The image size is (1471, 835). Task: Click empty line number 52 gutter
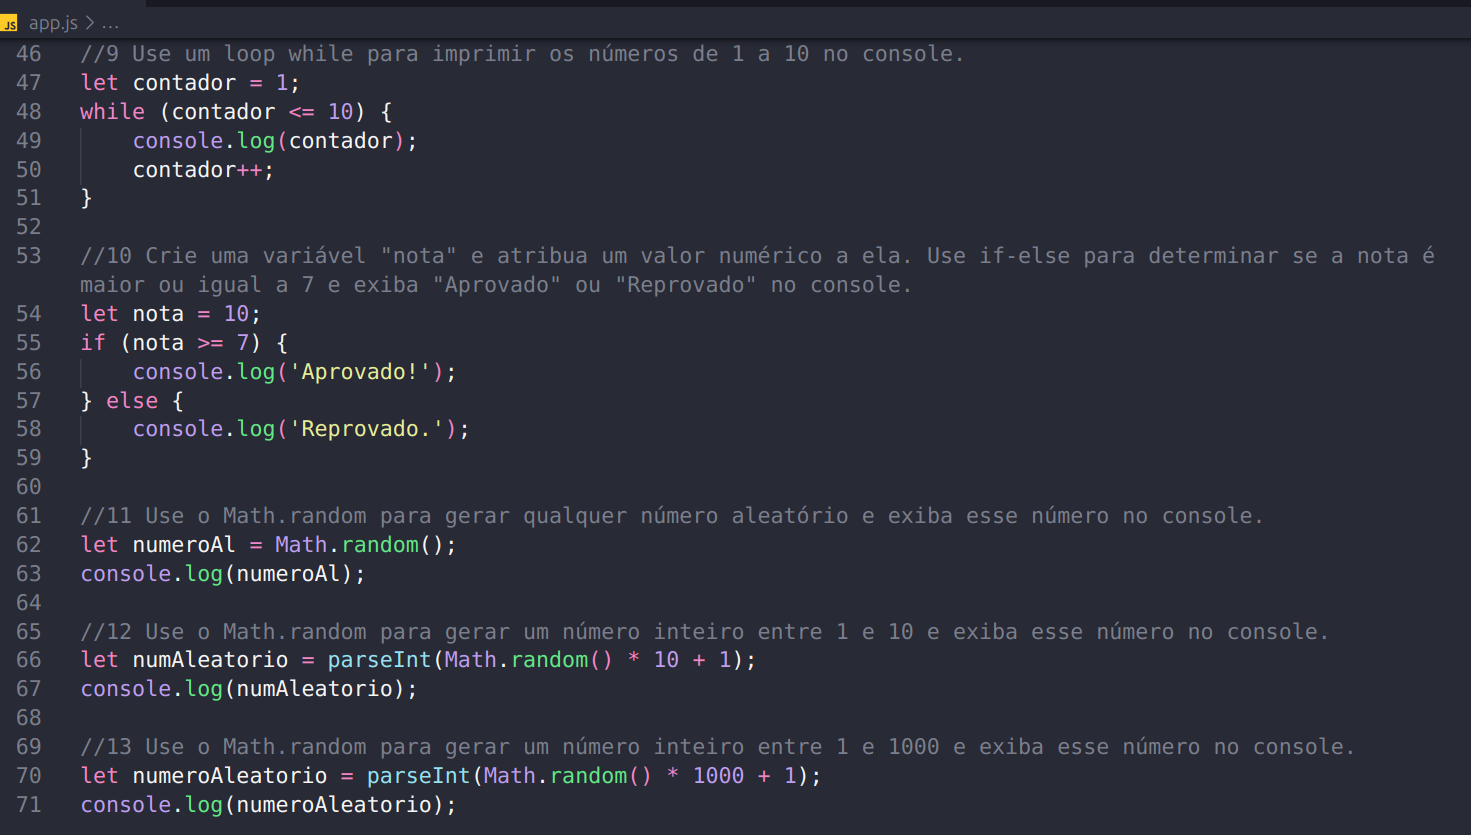(x=29, y=227)
